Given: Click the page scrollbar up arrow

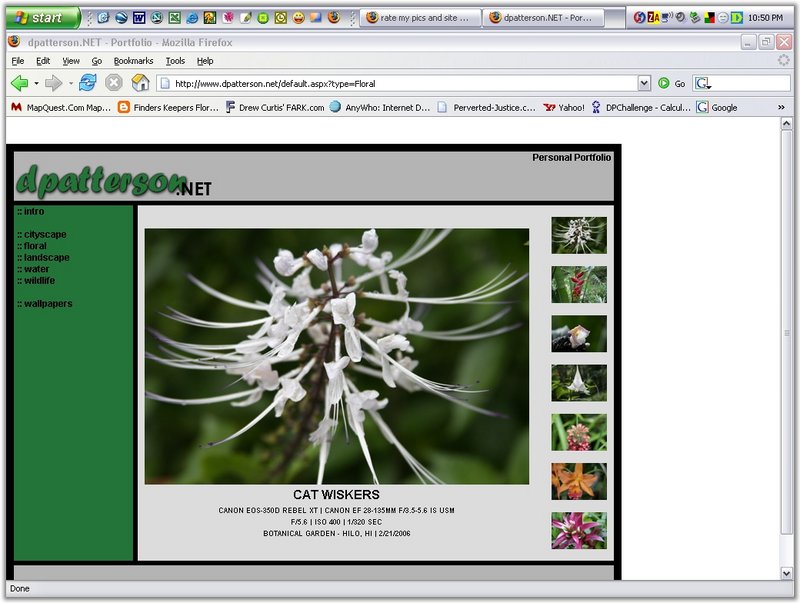Looking at the screenshot, I should 786,123.
